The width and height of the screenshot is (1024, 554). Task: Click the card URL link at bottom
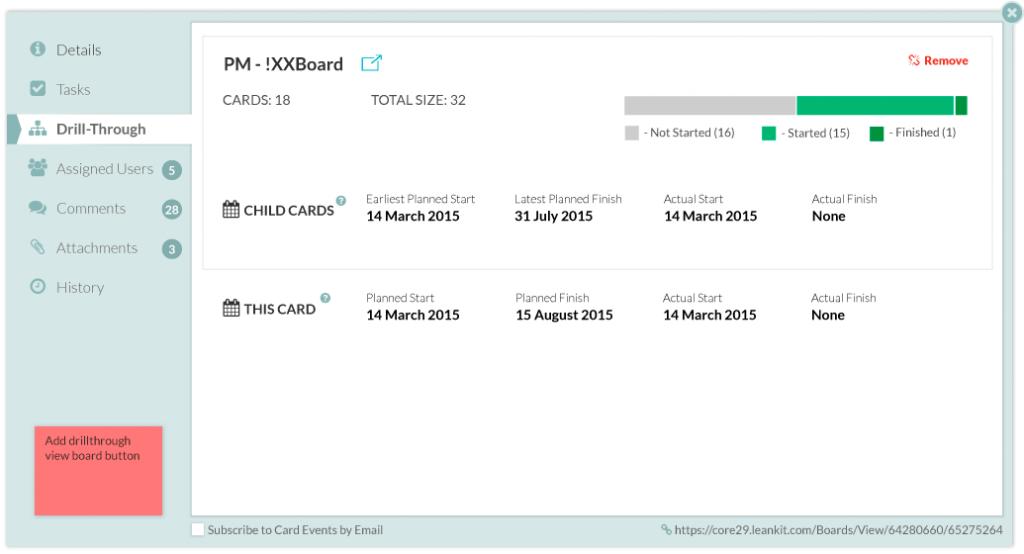[838, 530]
